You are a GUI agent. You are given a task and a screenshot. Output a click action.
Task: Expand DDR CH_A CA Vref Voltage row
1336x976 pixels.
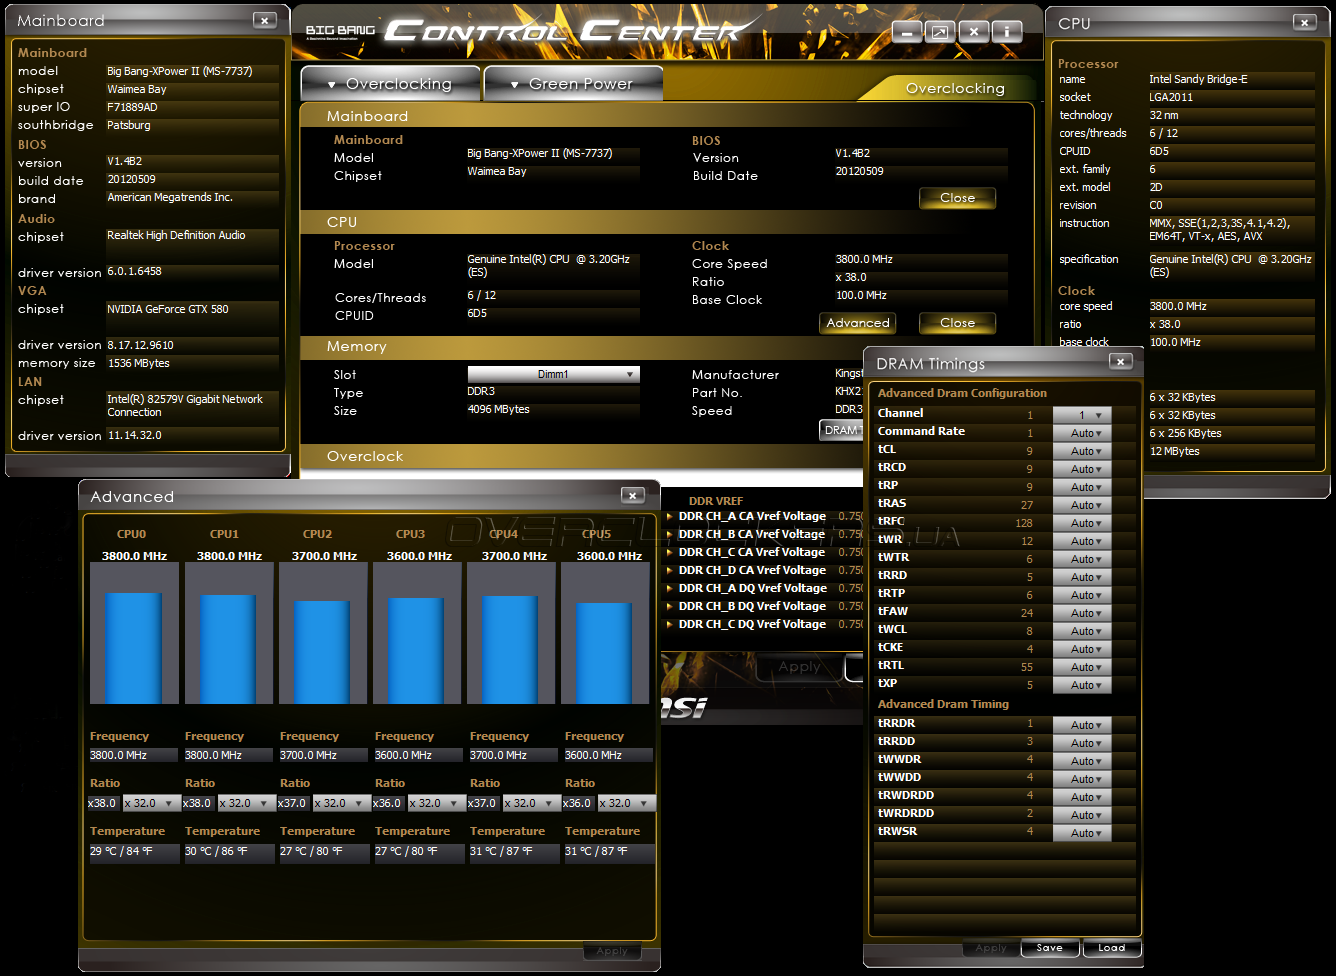click(669, 517)
